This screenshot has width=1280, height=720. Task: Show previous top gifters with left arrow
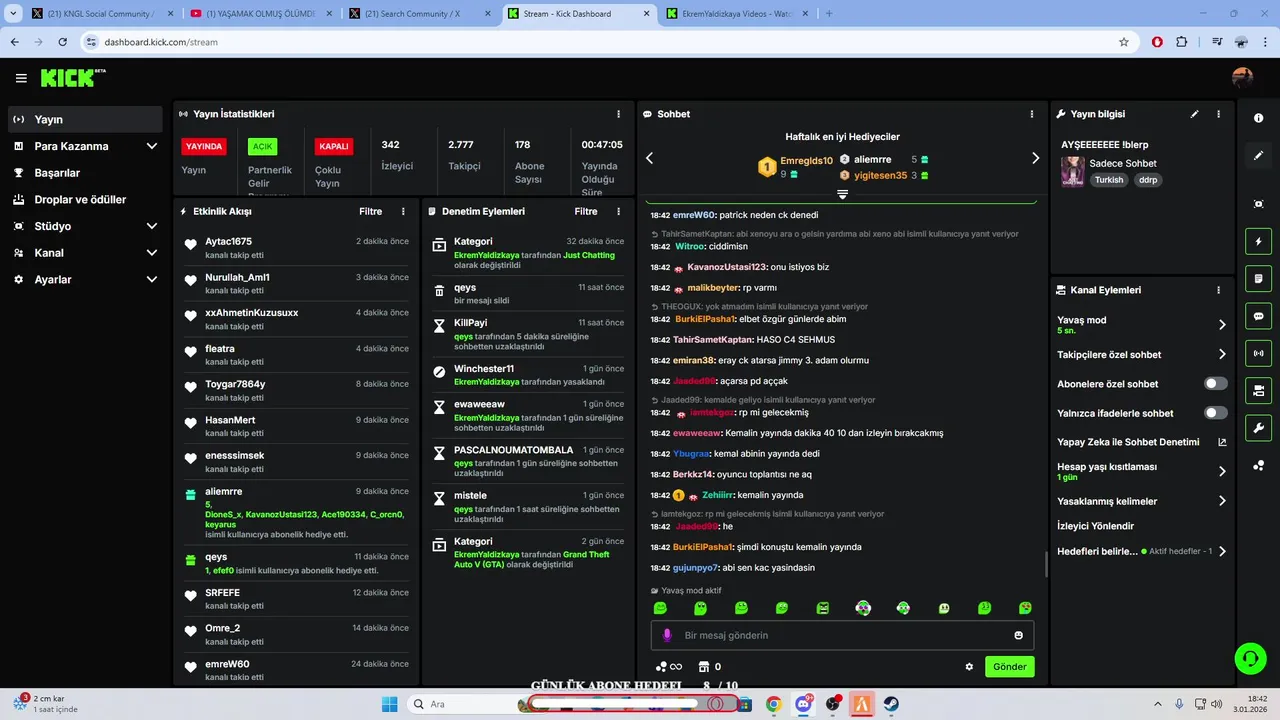649,158
